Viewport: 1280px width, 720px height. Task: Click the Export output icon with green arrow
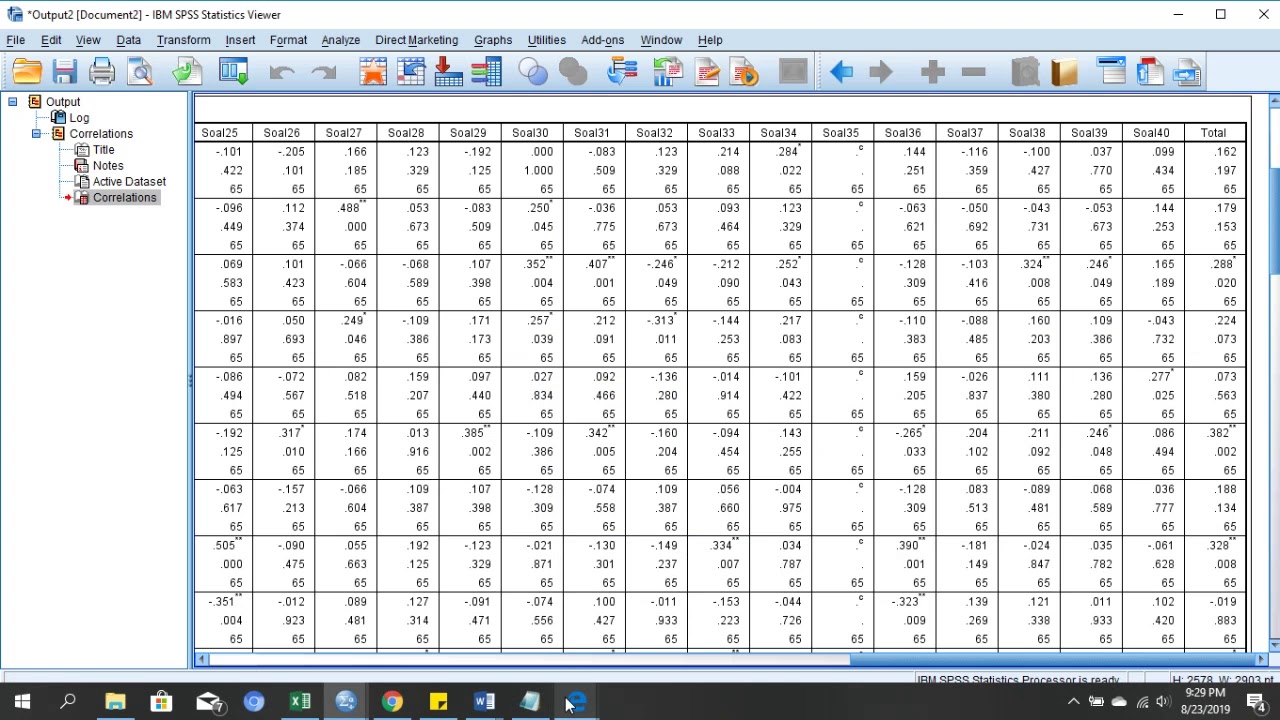click(186, 71)
